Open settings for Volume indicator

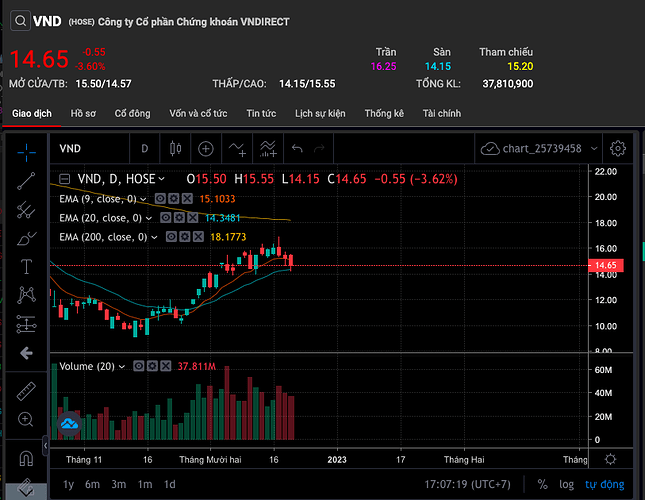click(152, 366)
